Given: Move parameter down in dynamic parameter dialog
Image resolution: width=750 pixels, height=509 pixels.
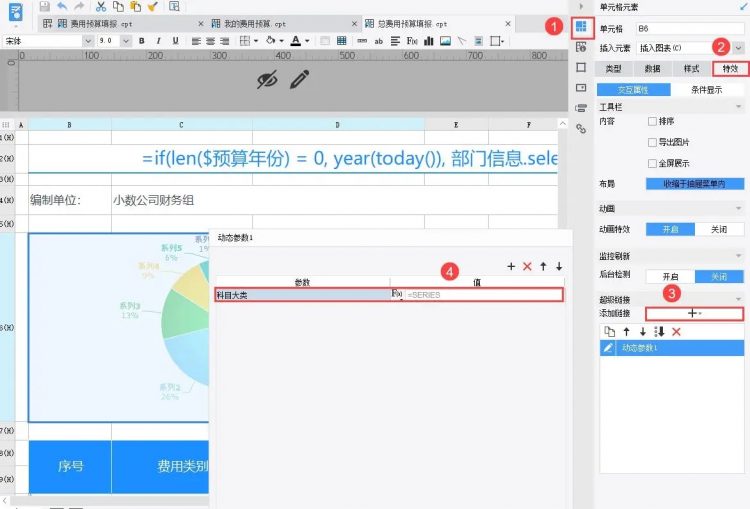Looking at the screenshot, I should click(559, 266).
